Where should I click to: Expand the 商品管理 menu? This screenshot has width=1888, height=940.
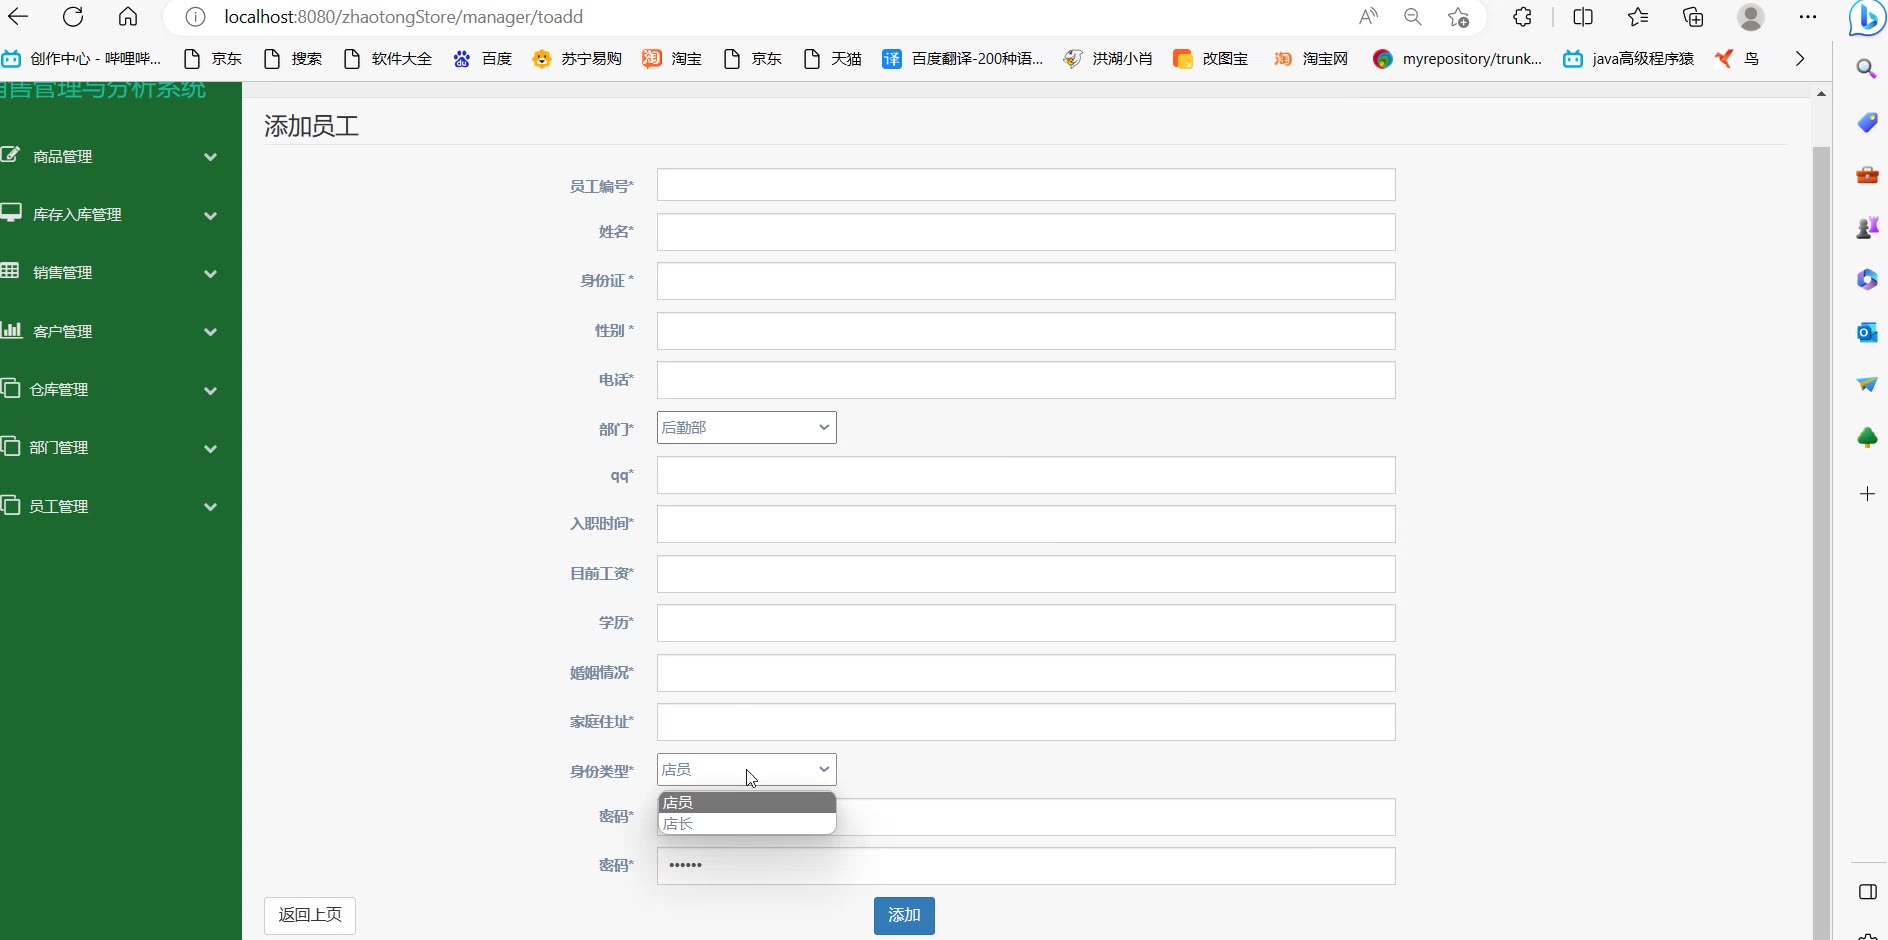click(x=110, y=157)
